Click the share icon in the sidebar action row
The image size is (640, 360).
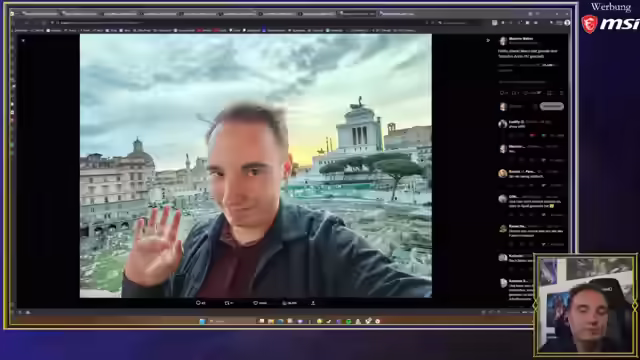pyautogui.click(x=561, y=93)
